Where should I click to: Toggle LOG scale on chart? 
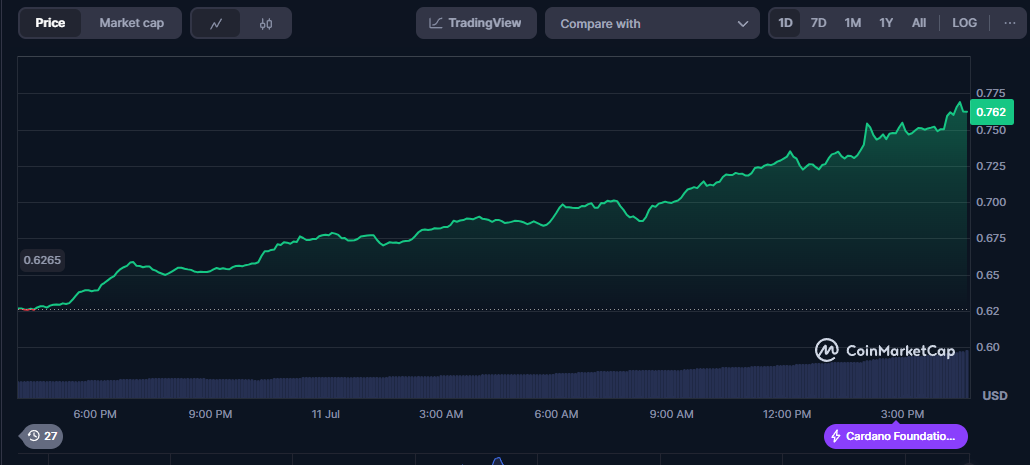tap(965, 23)
